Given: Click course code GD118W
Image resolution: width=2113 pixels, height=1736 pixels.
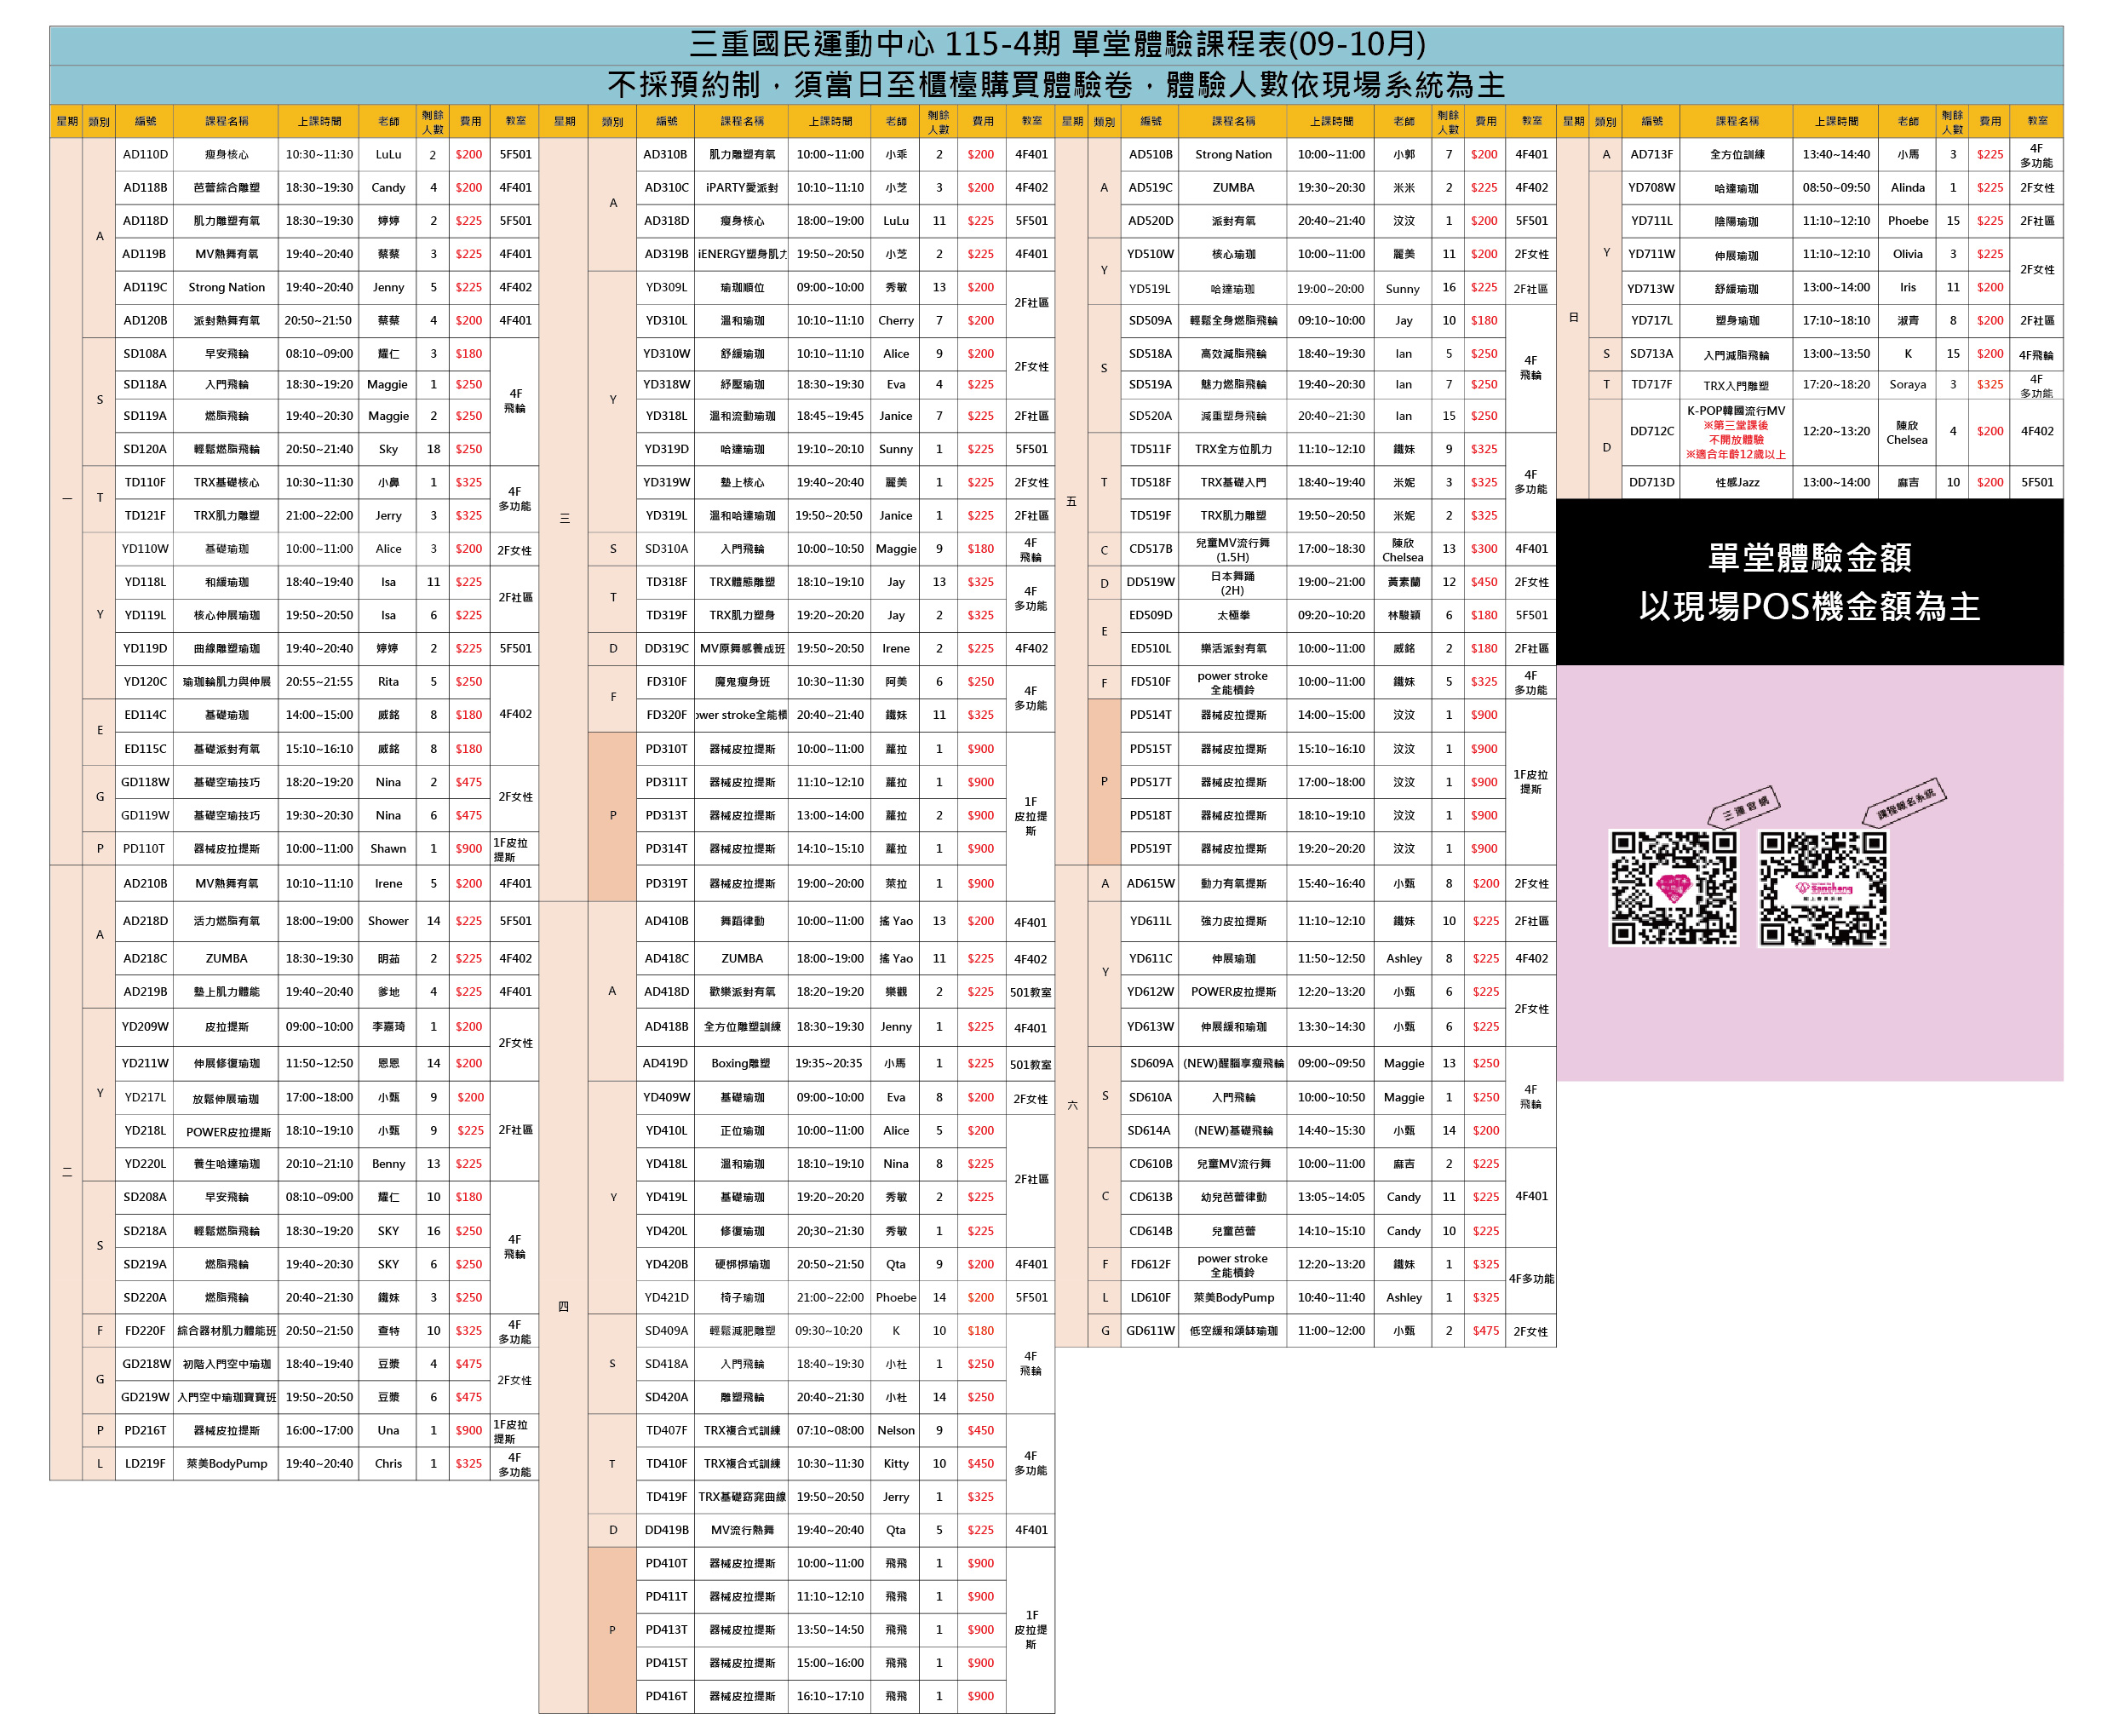Looking at the screenshot, I should (145, 783).
